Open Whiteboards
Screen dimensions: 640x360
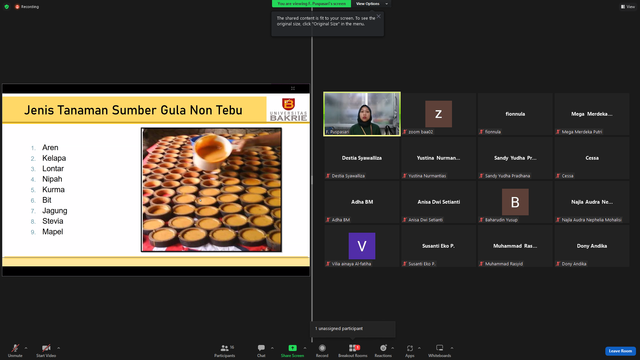[x=440, y=350]
